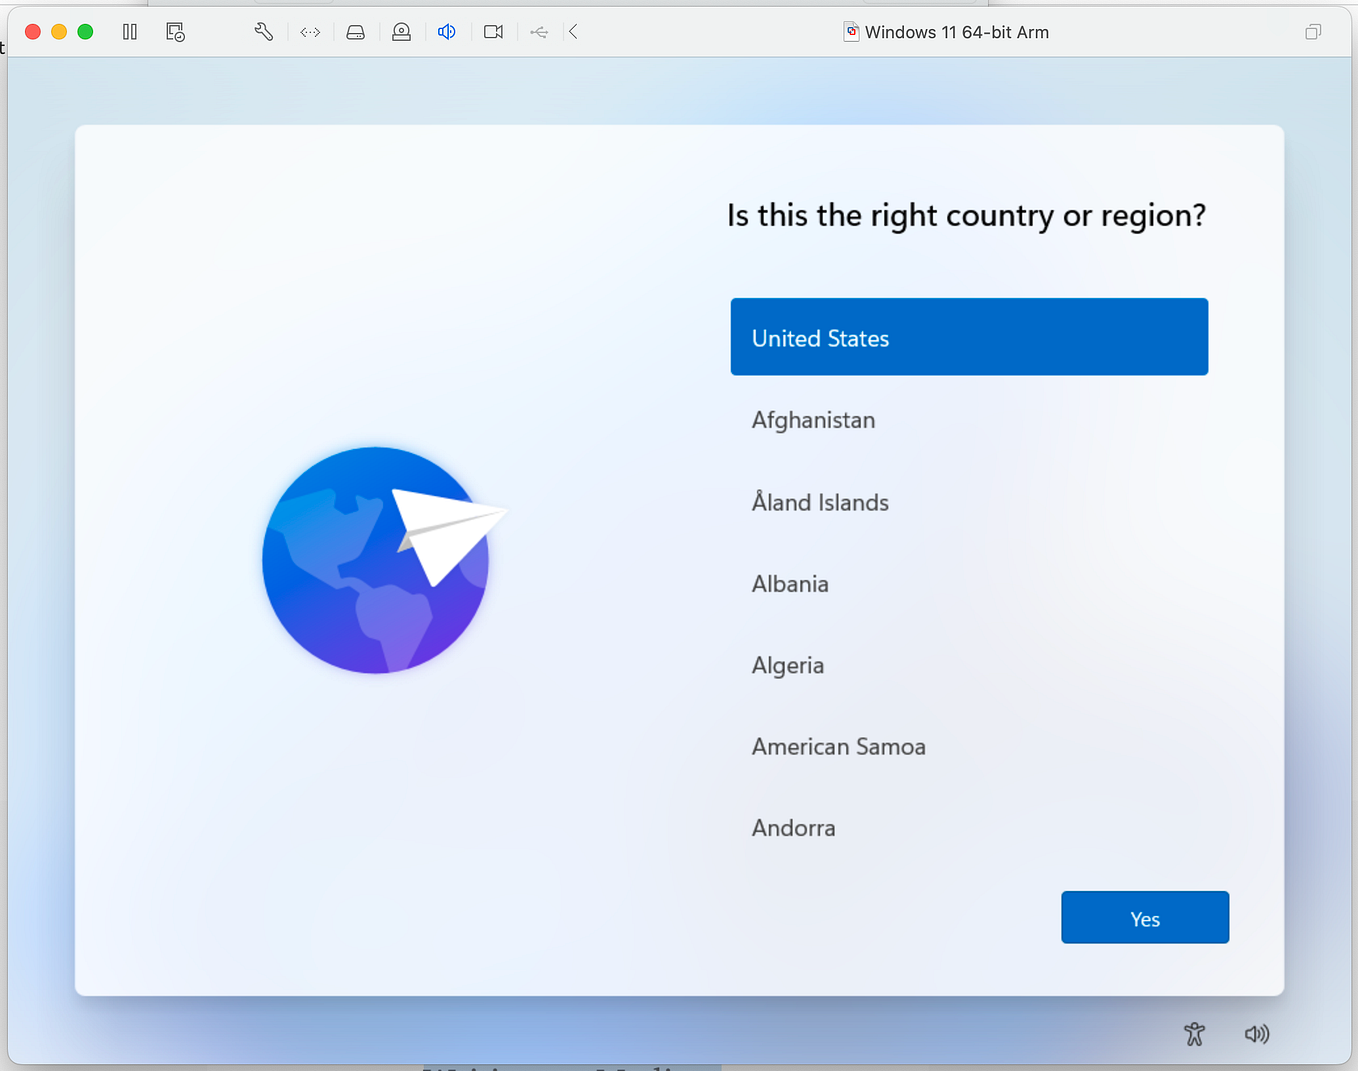Mute the VM with the blue speaker icon

(446, 31)
